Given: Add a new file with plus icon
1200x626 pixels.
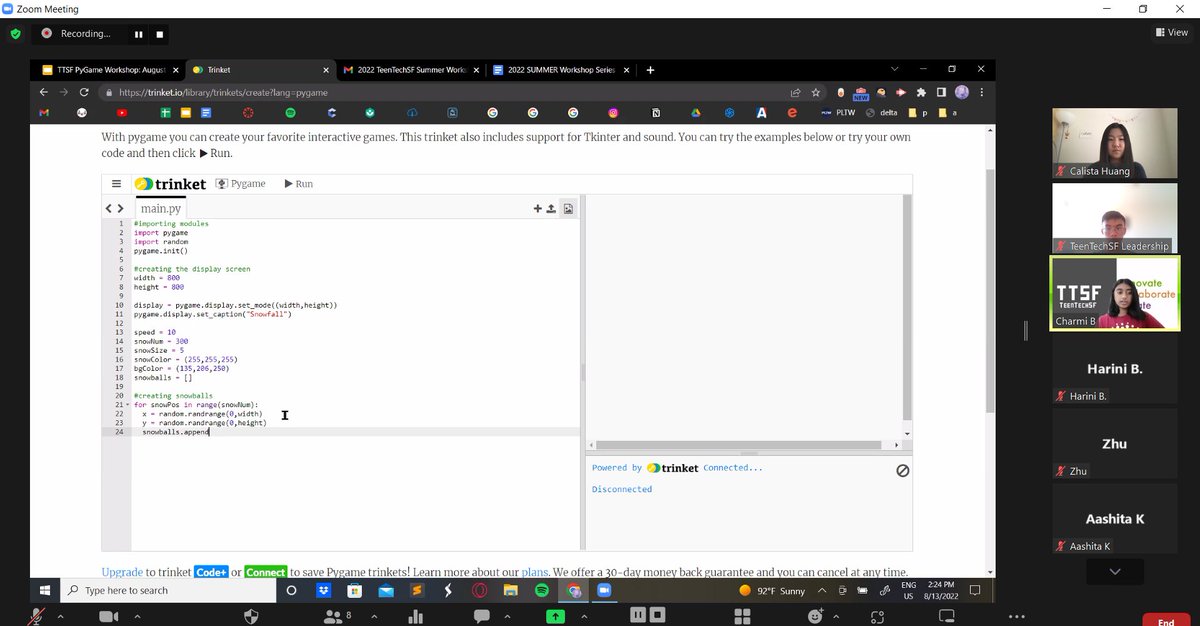Looking at the screenshot, I should tap(538, 209).
